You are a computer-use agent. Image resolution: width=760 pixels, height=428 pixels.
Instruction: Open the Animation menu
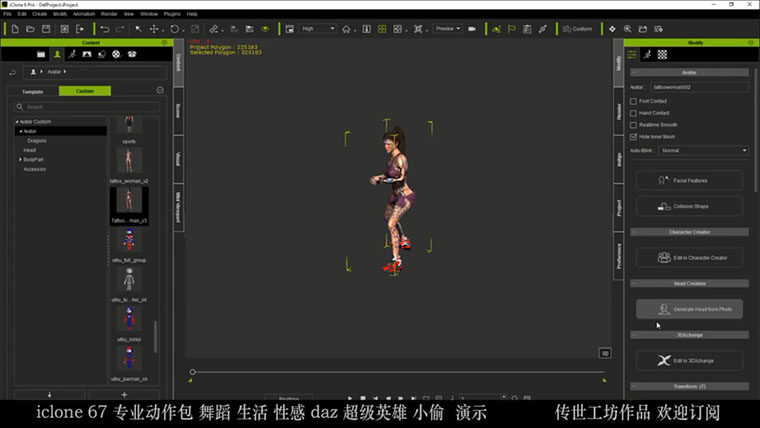tap(84, 14)
